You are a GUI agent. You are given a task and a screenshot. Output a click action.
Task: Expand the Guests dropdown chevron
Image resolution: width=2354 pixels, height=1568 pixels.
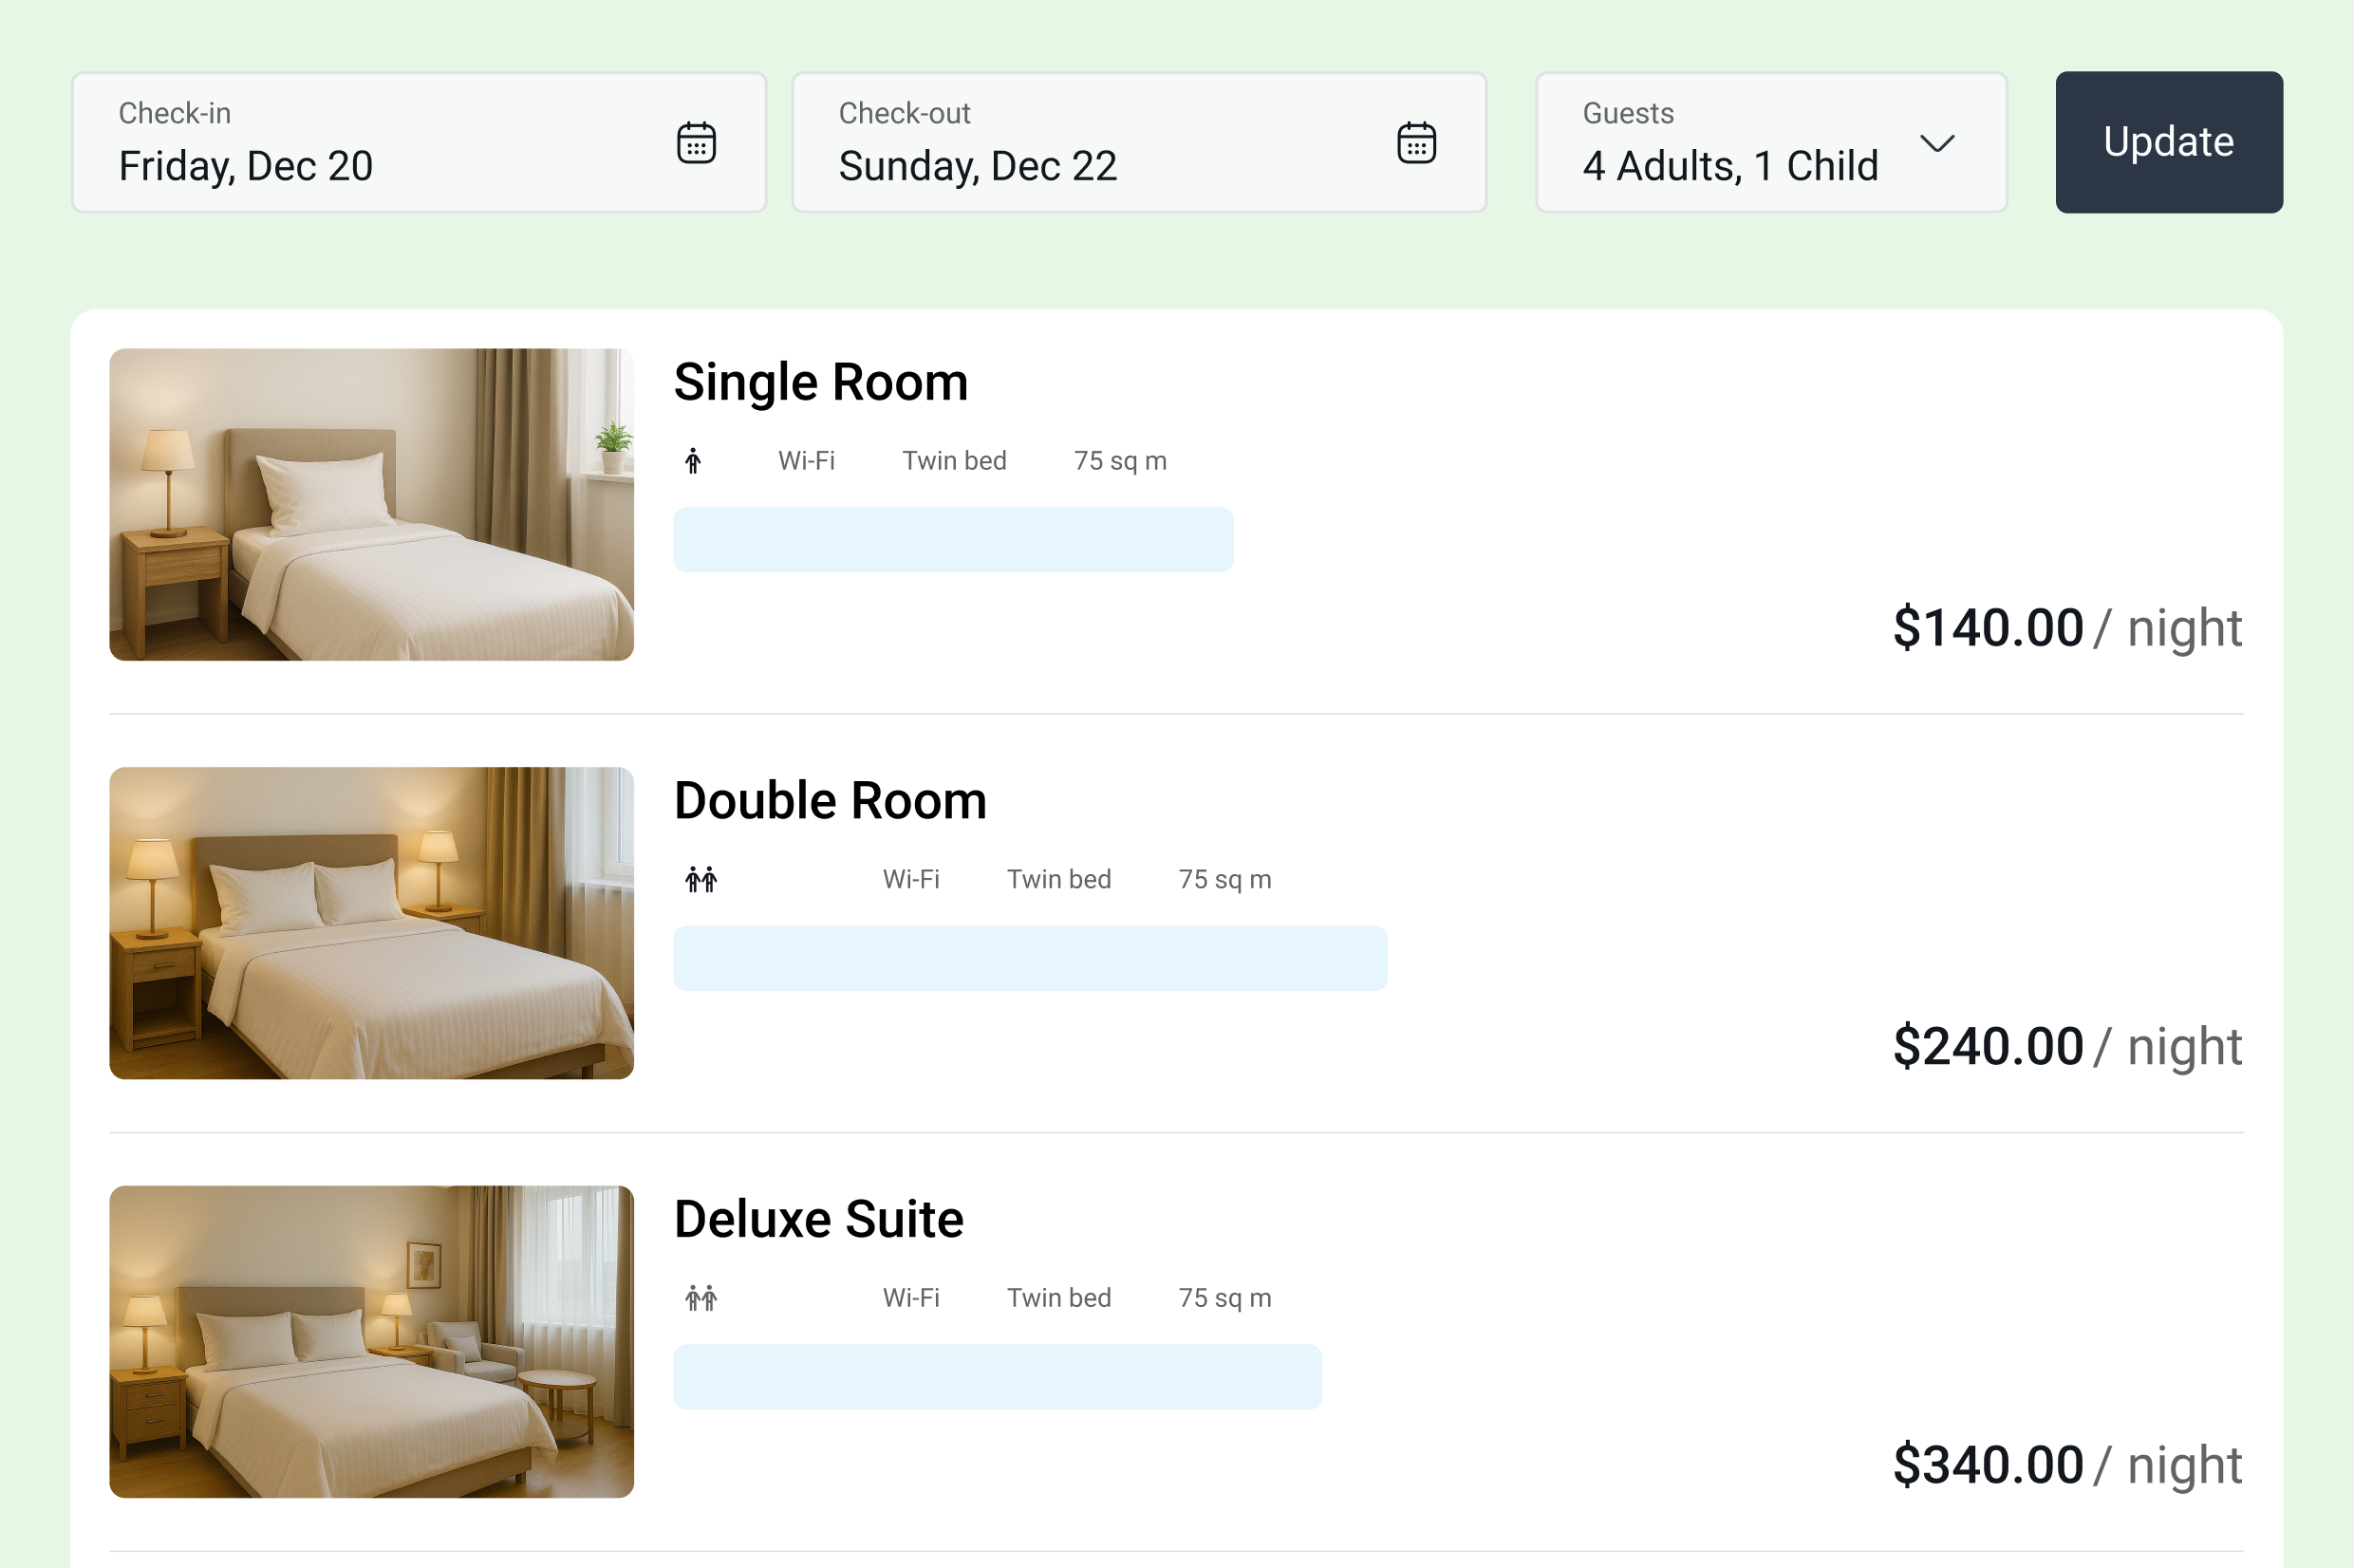click(x=1937, y=143)
